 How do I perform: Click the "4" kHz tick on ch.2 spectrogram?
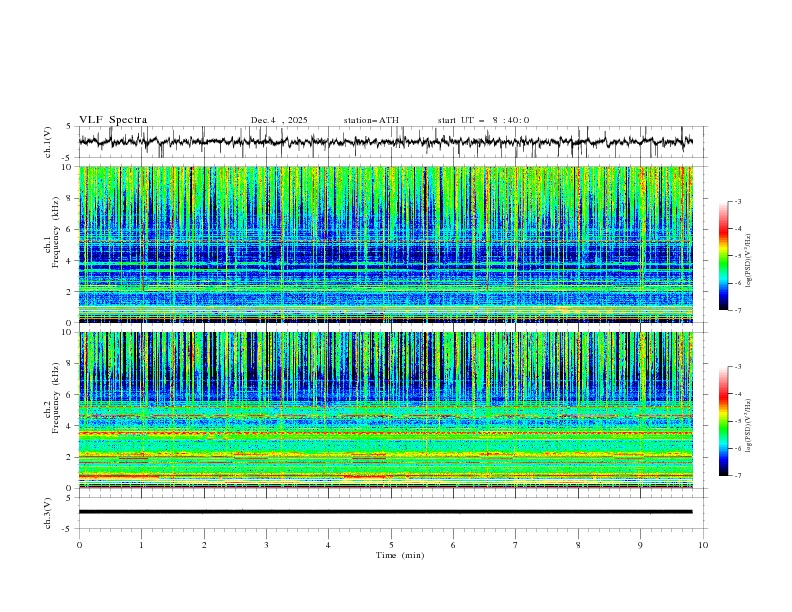click(71, 426)
